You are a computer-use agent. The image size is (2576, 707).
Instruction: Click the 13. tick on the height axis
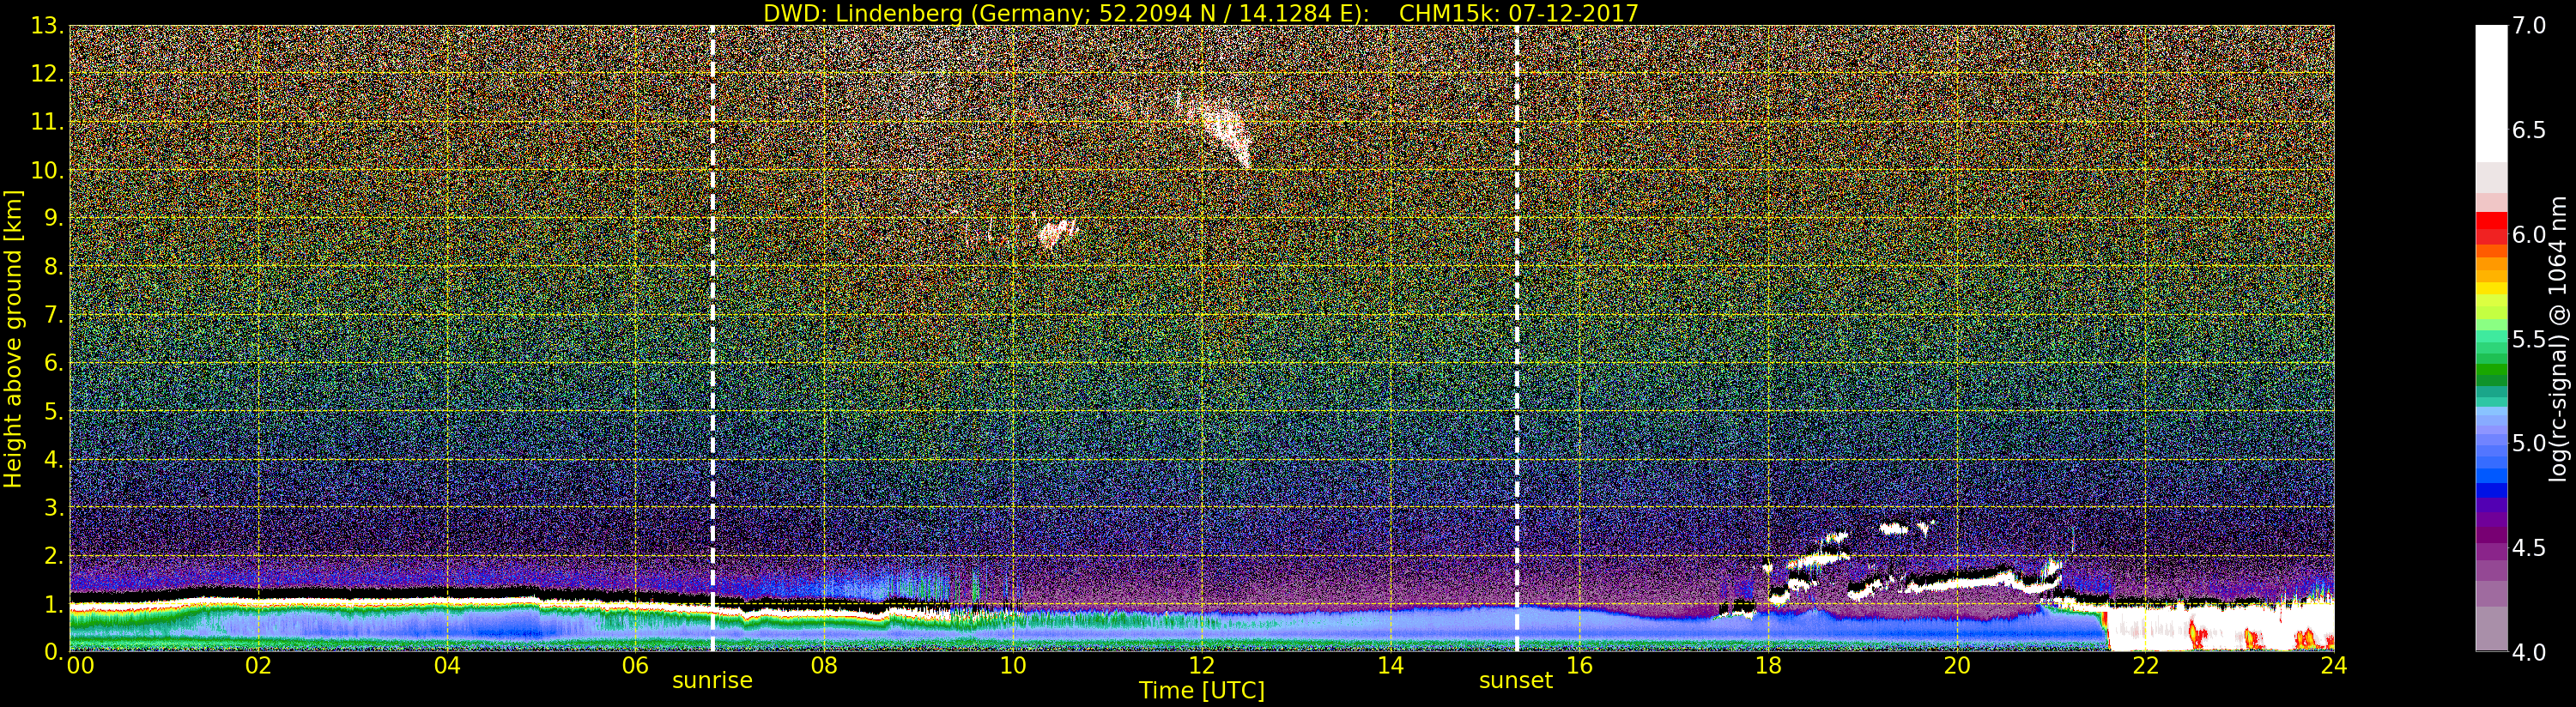tap(46, 26)
